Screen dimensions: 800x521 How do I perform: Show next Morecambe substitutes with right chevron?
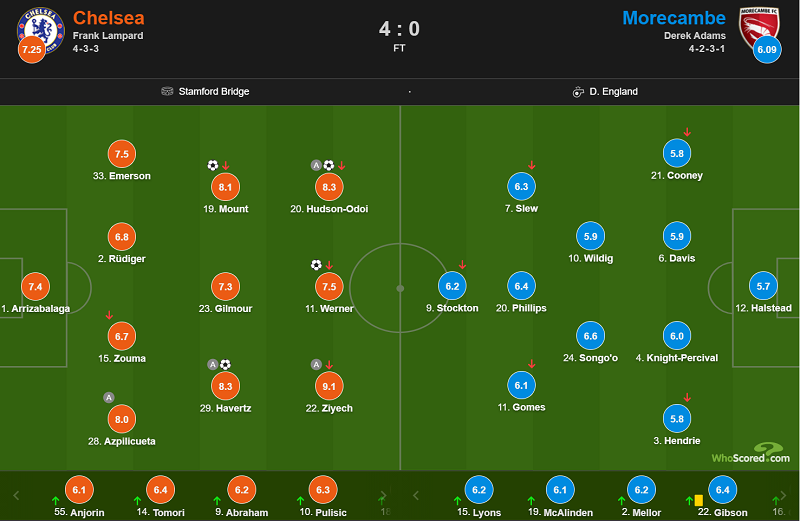coord(783,495)
